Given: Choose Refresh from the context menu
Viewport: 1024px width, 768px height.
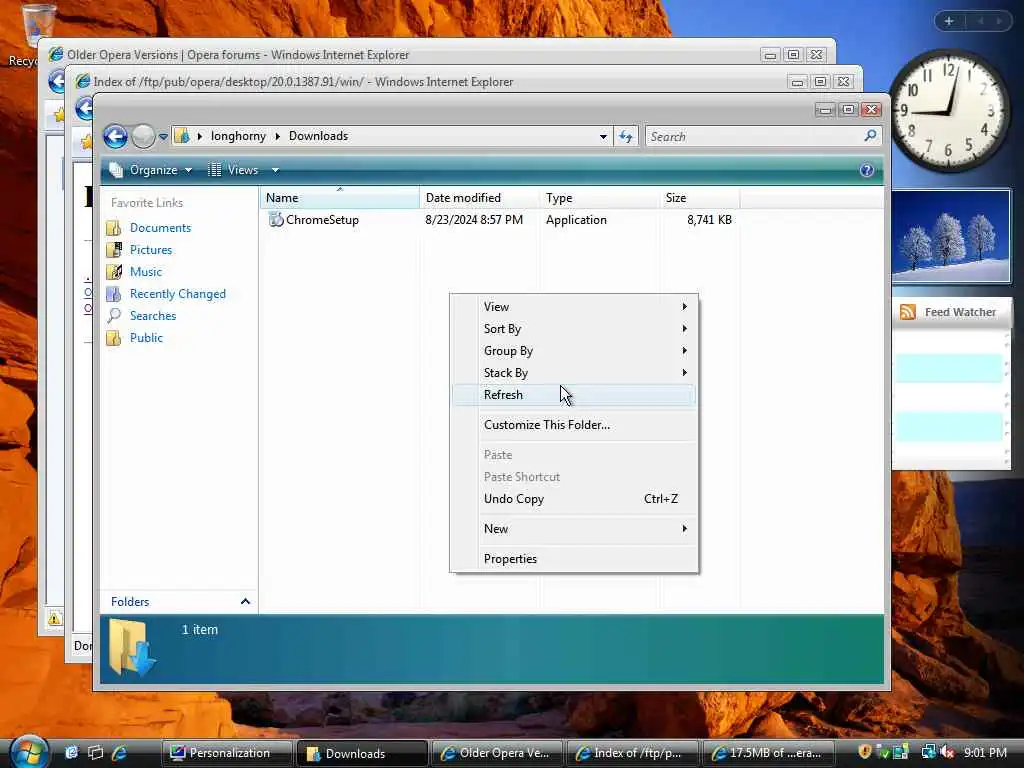Looking at the screenshot, I should pos(573,395).
